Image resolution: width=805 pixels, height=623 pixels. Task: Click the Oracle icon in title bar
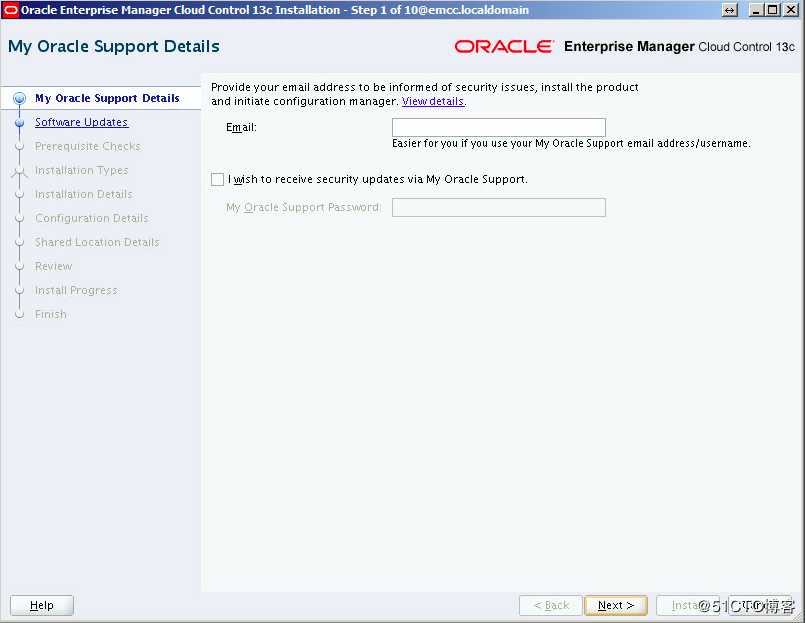pyautogui.click(x=10, y=10)
